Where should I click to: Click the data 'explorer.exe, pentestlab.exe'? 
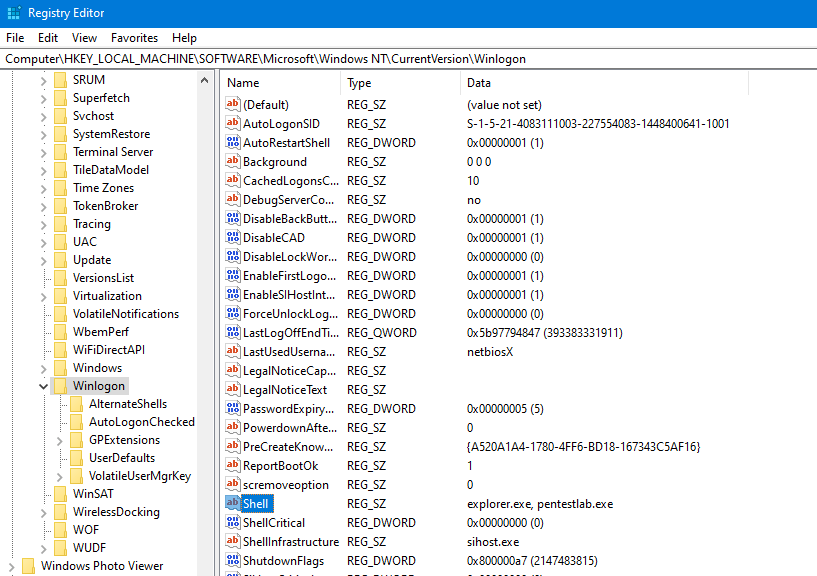click(x=540, y=504)
